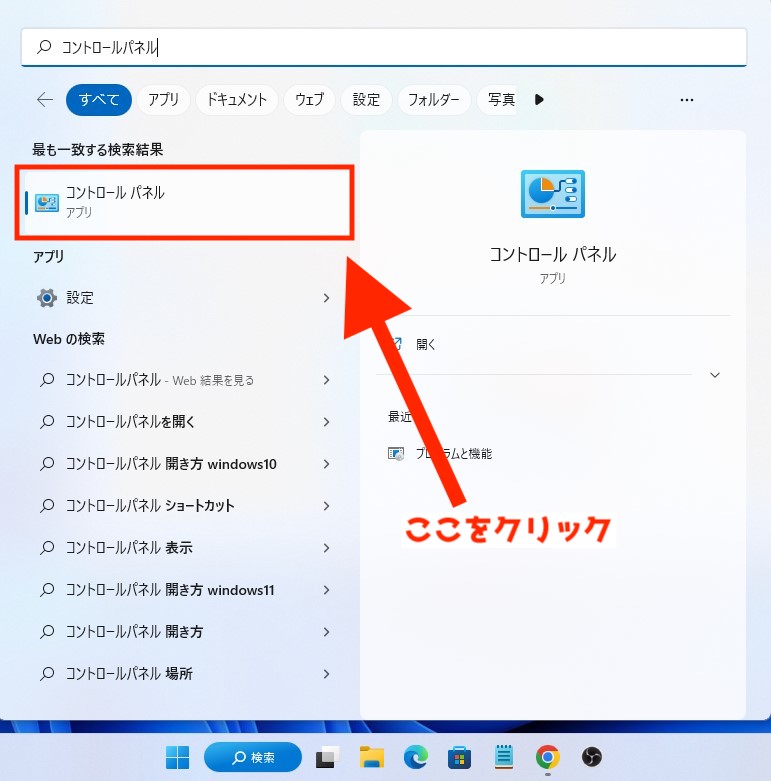
Task: Open the Windows Start button
Action: click(177, 757)
